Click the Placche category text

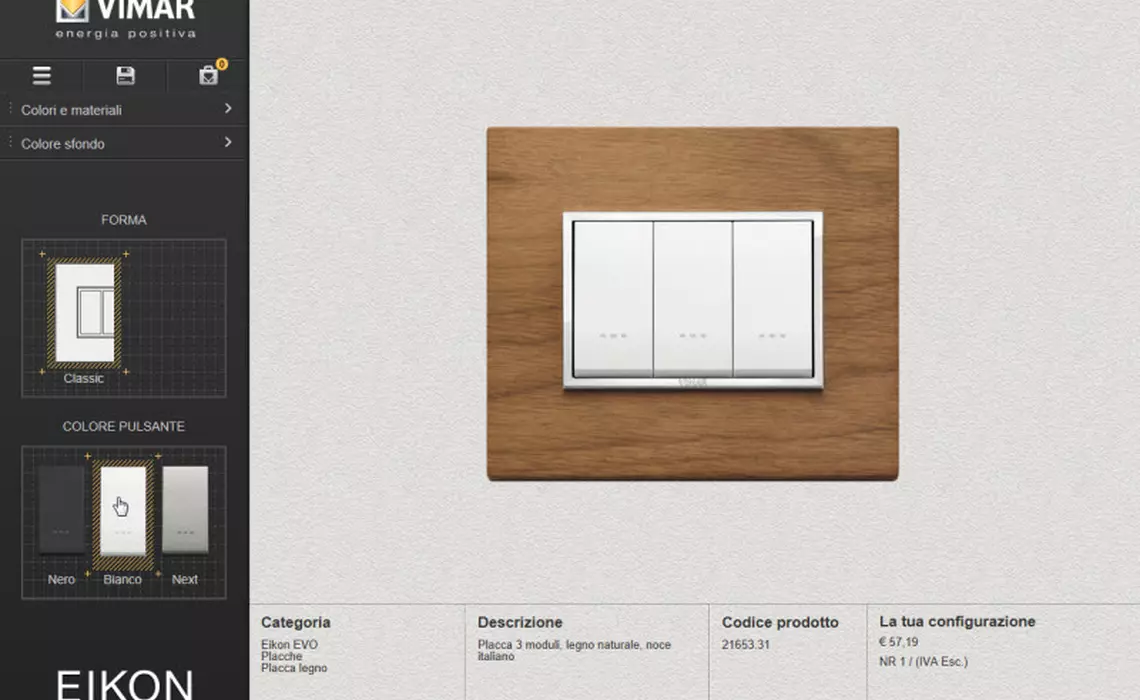tap(281, 656)
